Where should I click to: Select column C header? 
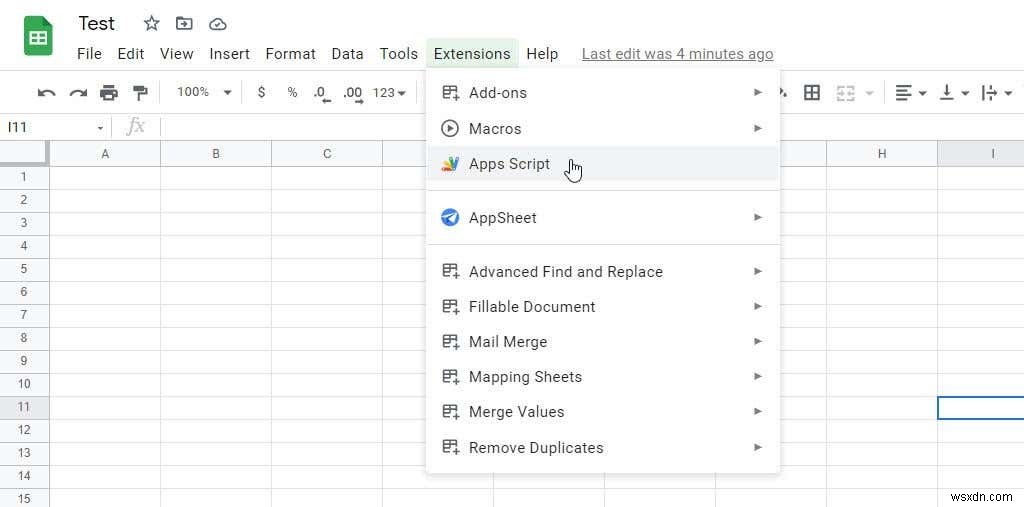click(x=327, y=154)
